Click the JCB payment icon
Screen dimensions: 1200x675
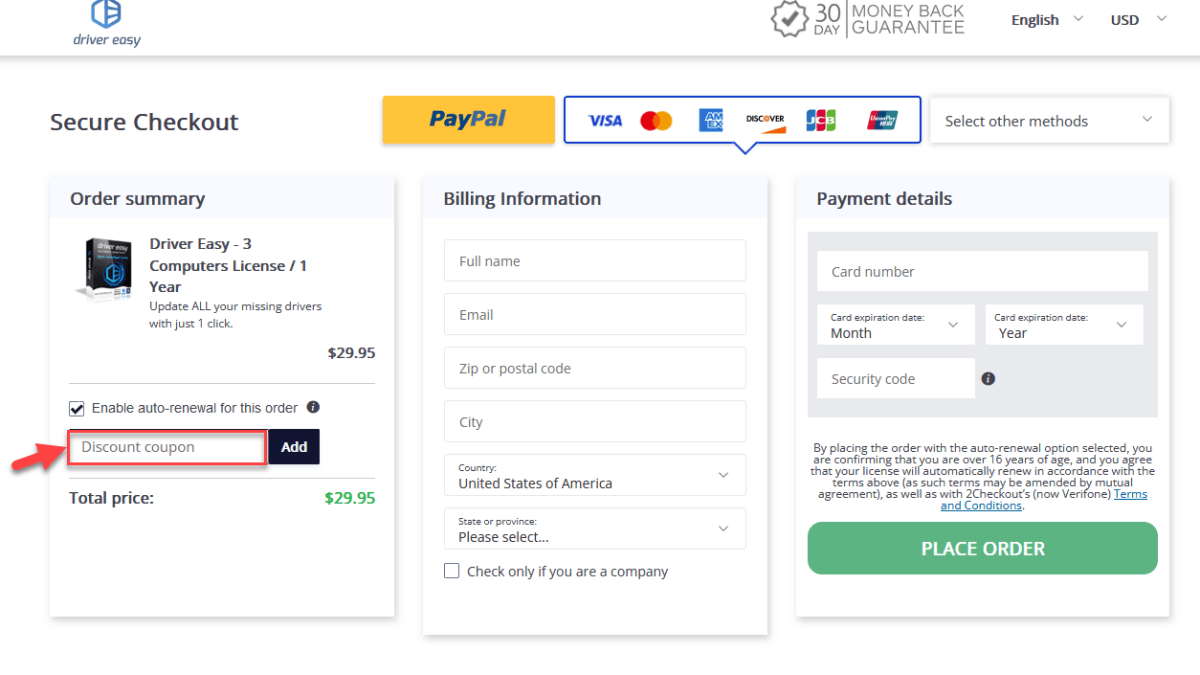[x=821, y=120]
